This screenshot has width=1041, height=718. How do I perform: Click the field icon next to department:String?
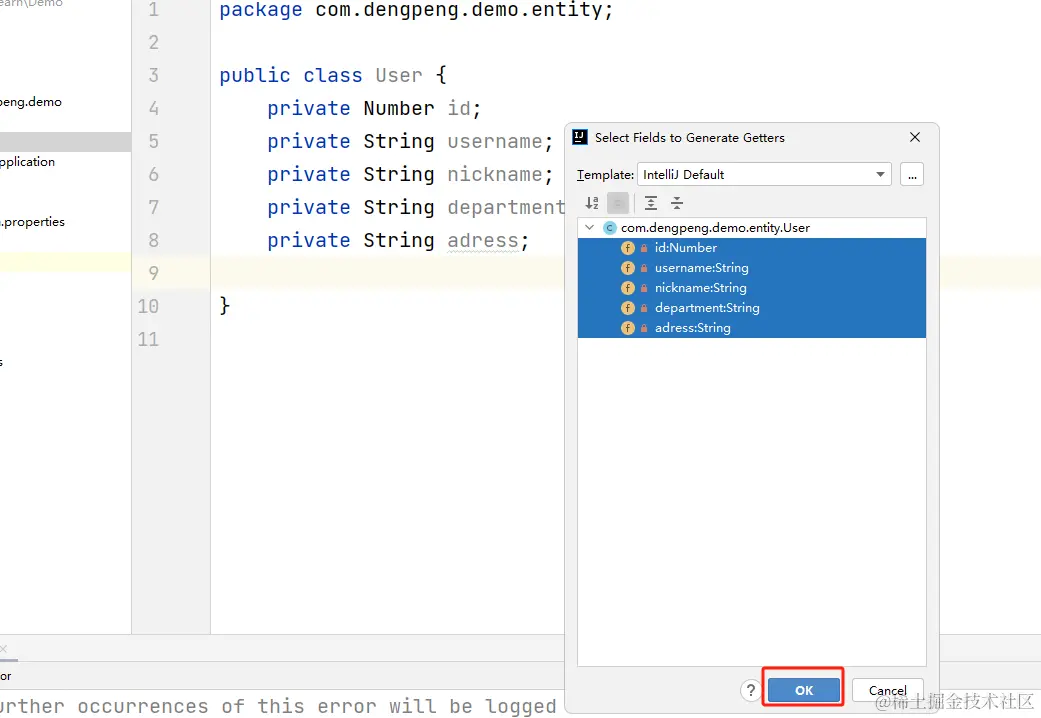[627, 308]
